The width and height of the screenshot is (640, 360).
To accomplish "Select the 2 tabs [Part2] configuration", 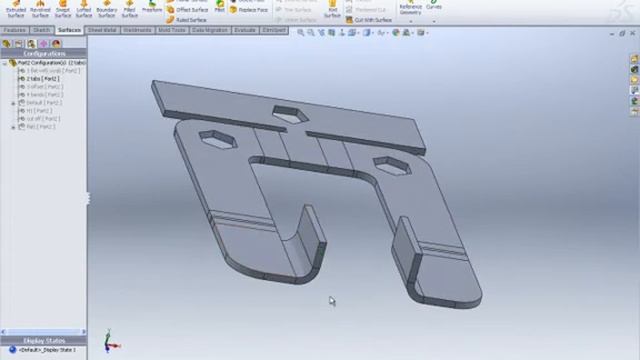I will pos(39,79).
